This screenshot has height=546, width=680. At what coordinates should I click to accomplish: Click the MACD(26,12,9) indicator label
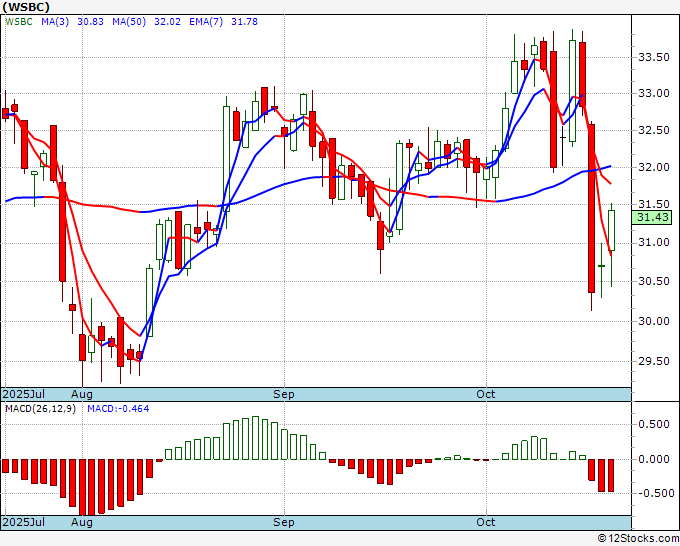40,409
